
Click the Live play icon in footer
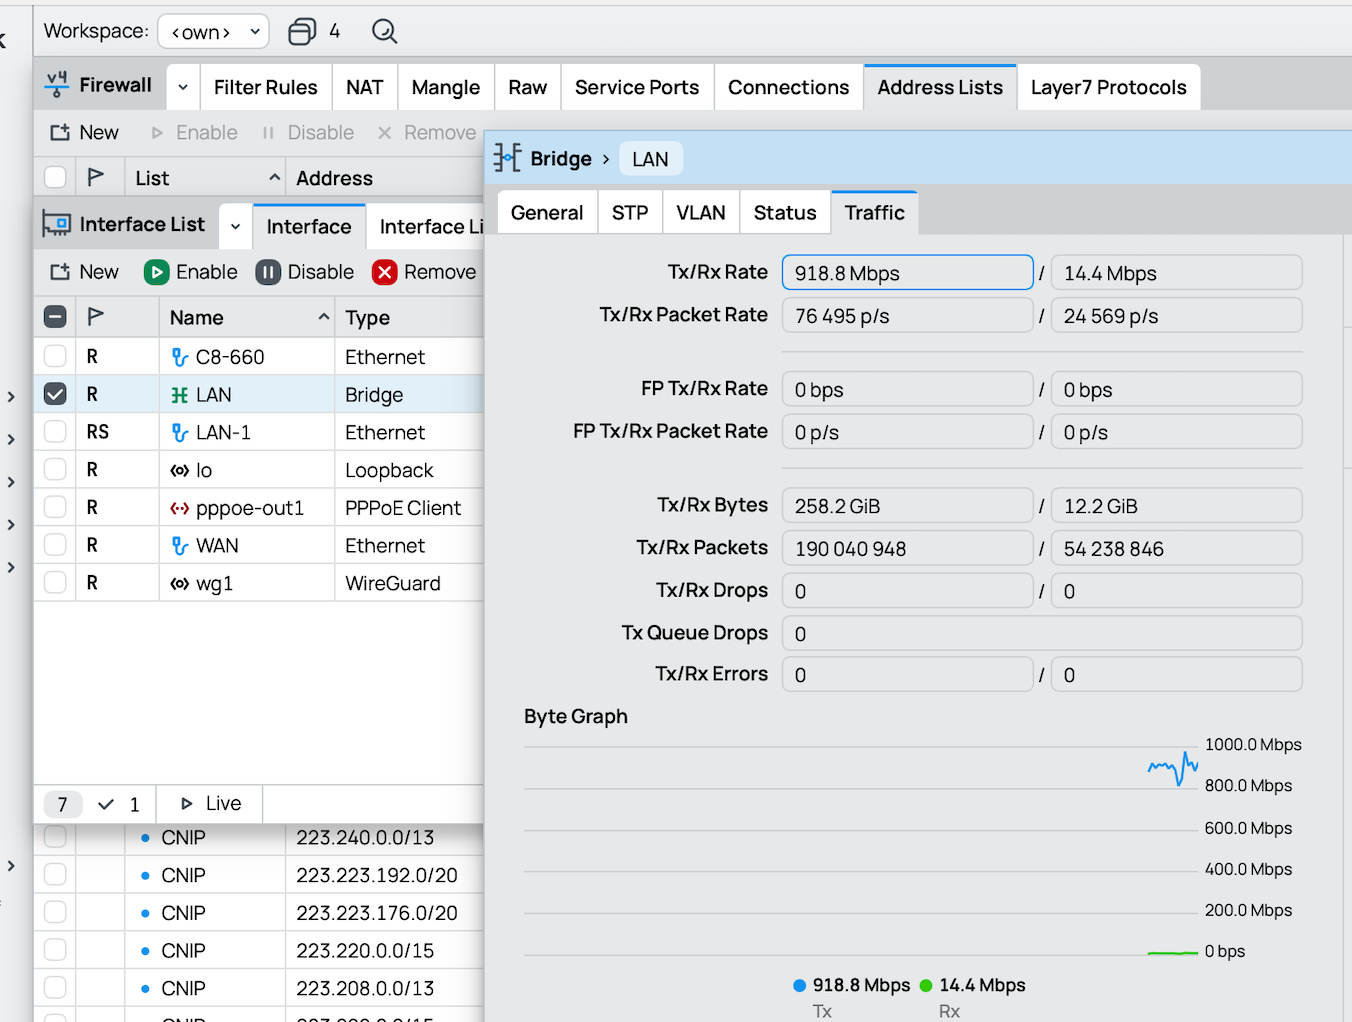click(x=187, y=803)
